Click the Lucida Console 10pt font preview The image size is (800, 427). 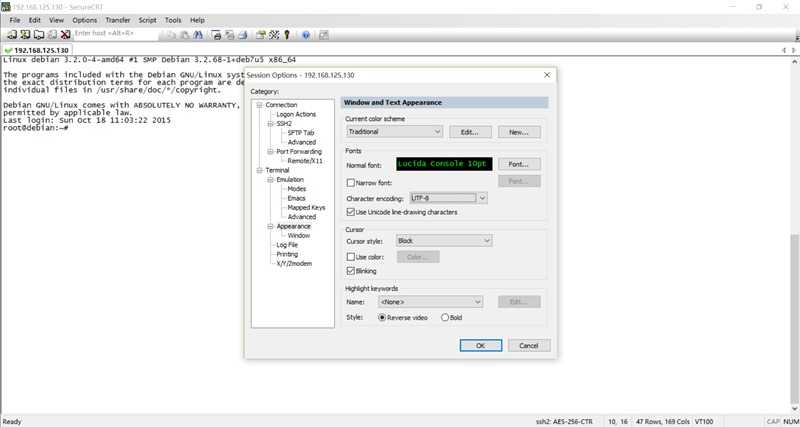[444, 164]
